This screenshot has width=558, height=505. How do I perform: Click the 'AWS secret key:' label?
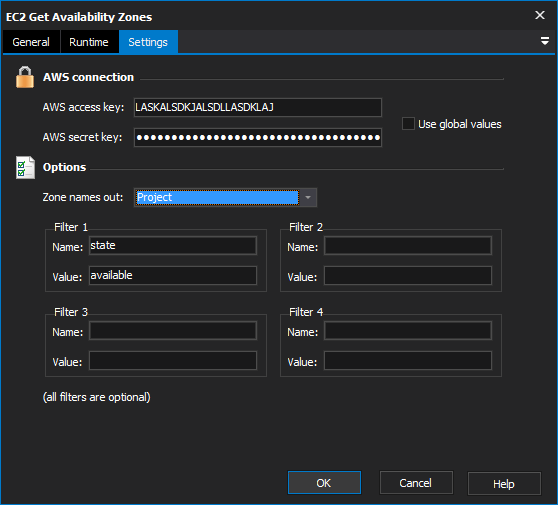pos(82,137)
